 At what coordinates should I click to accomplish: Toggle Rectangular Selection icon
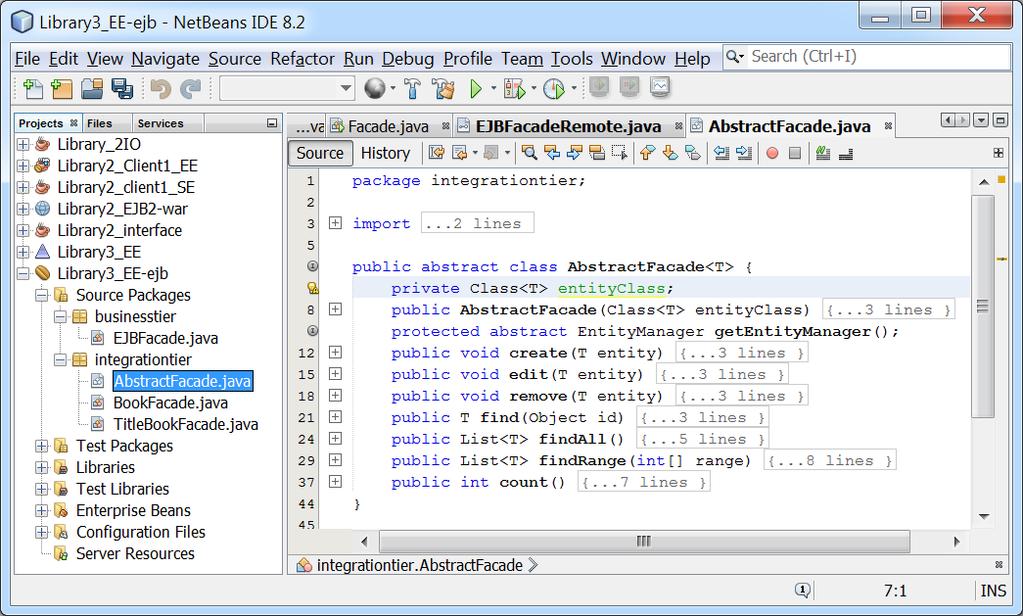[x=619, y=153]
